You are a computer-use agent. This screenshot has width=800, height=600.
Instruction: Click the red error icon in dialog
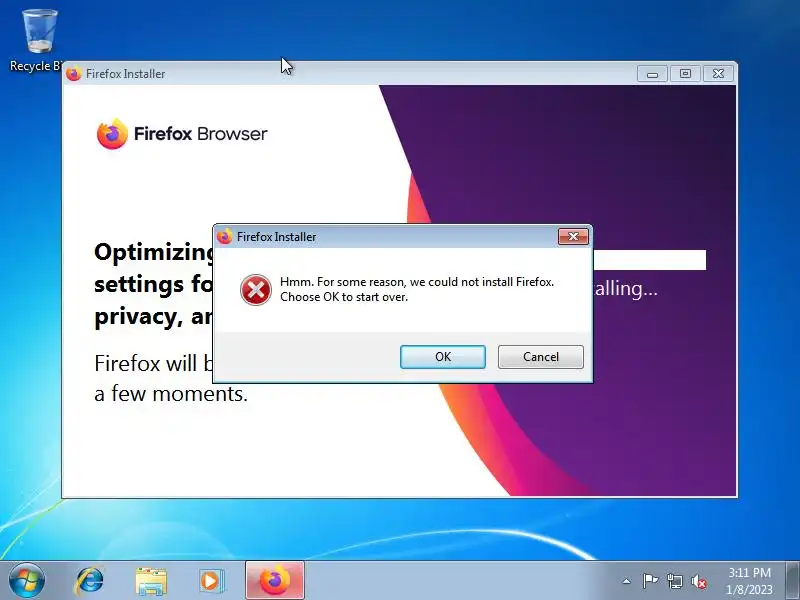[x=256, y=290]
